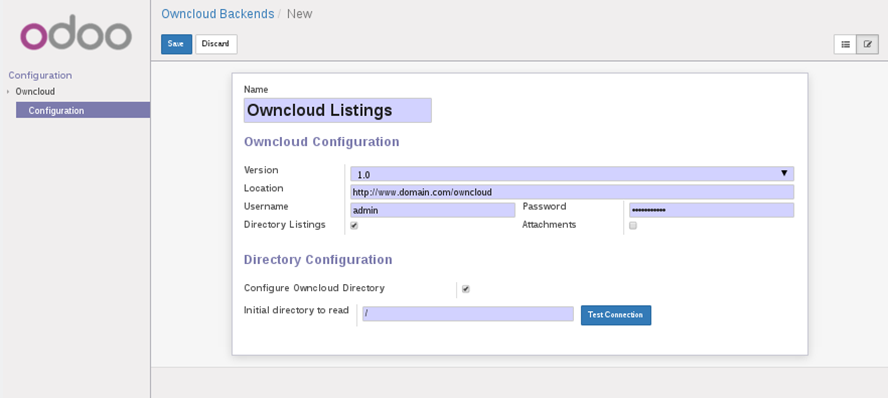Click the Configure Owncloud Directory label
888x398 pixels.
314,288
